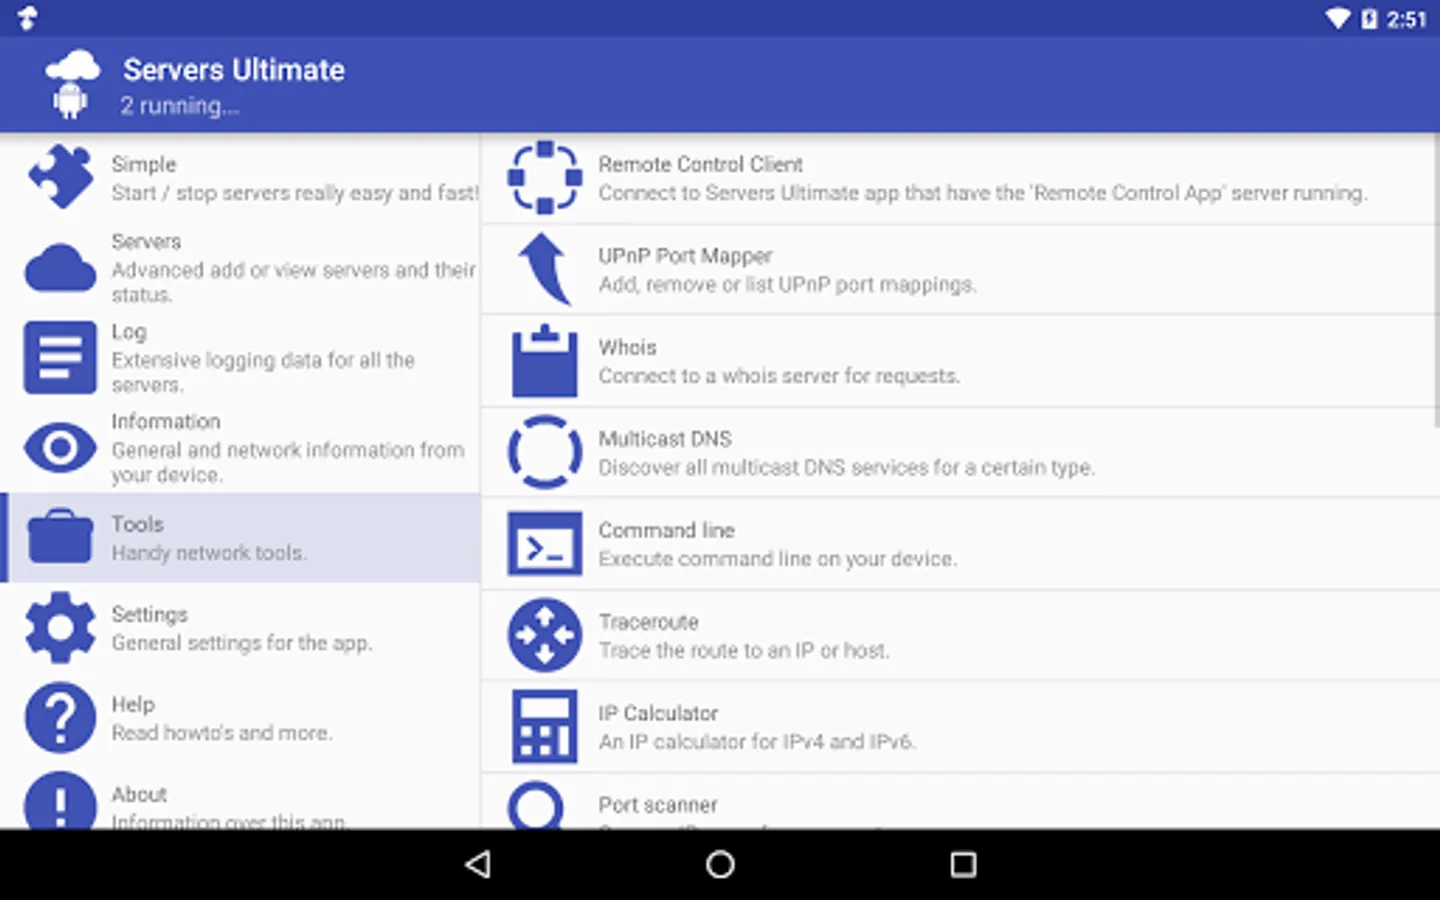Tap 'Advanced add or view servers' description
The height and width of the screenshot is (900, 1440).
pos(293,282)
